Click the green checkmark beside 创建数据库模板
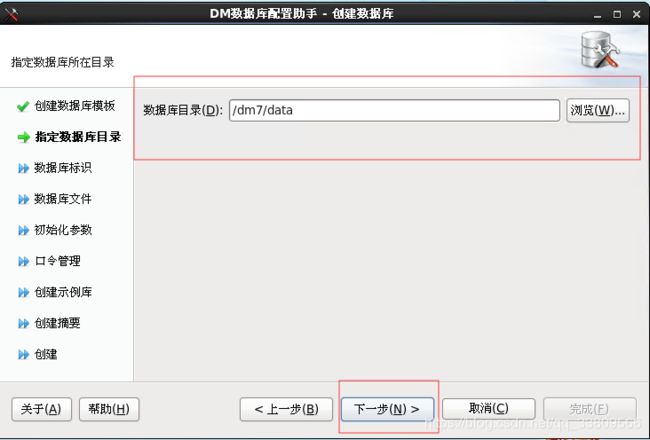650x440 pixels. 23,106
